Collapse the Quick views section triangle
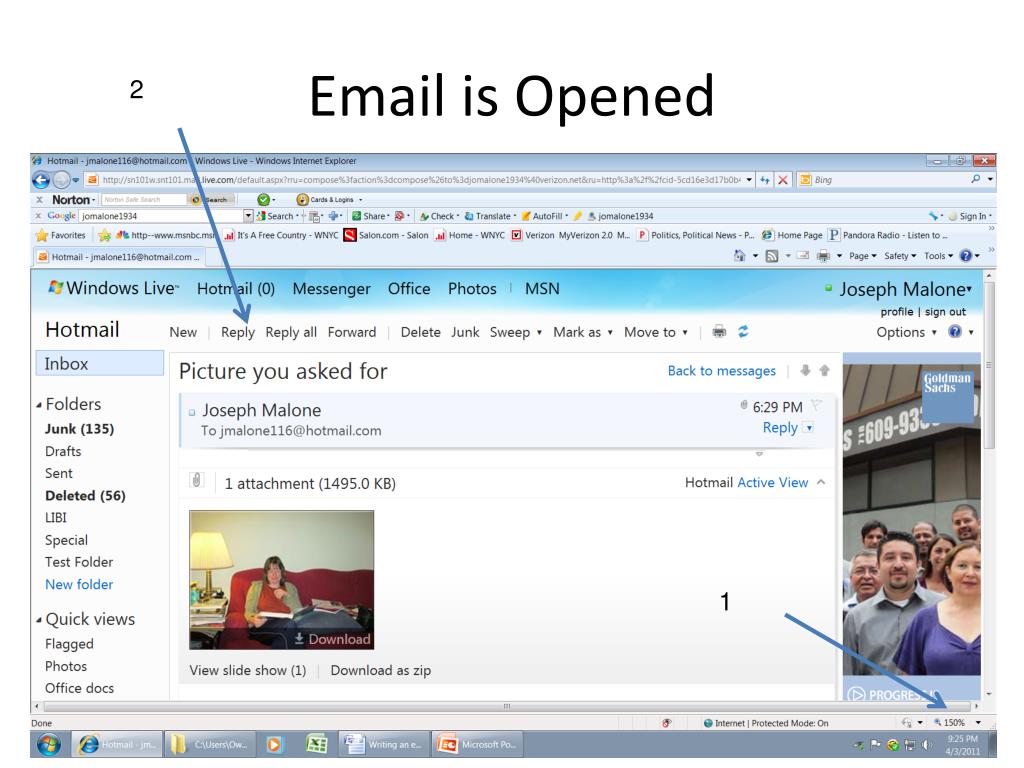This screenshot has width=1024, height=768. 39,620
